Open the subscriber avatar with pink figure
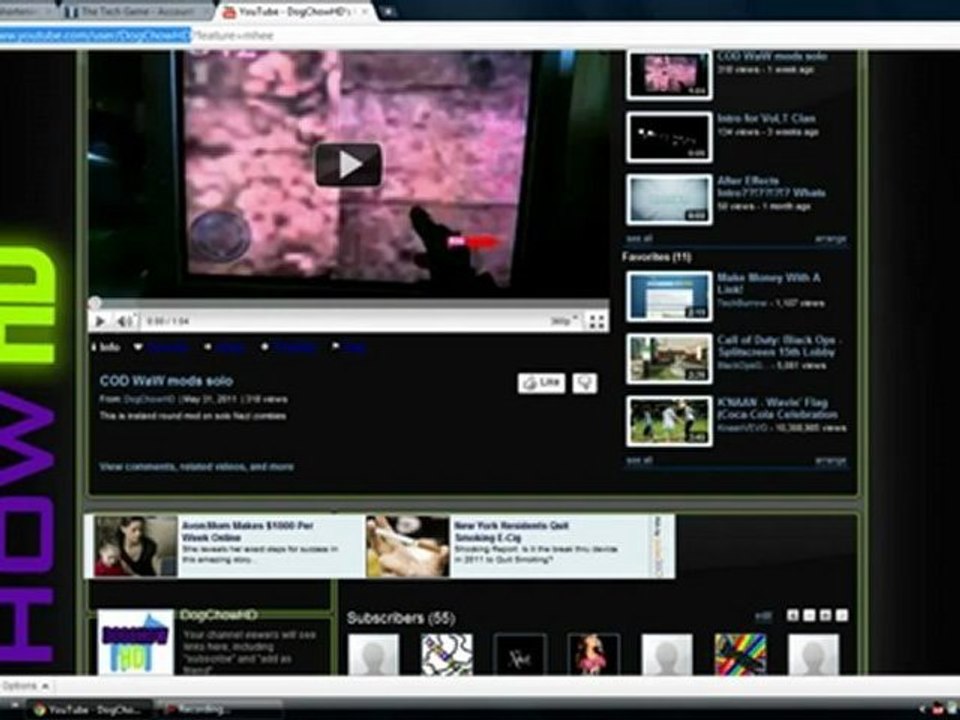960x720 pixels. point(593,654)
